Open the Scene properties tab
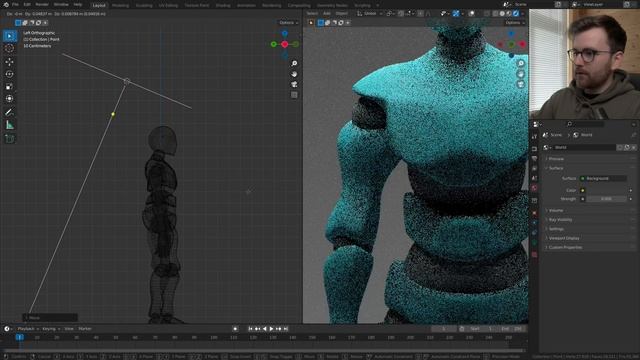This screenshot has width=640, height=360. coord(534,178)
